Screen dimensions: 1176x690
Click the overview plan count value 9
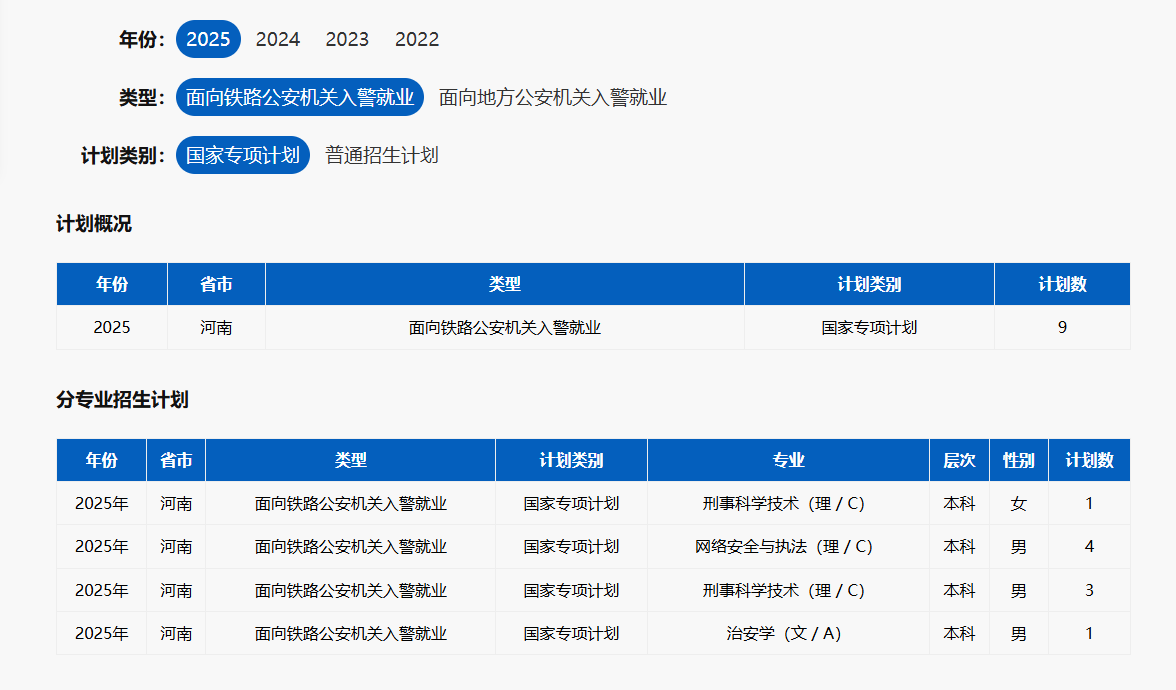pos(1062,327)
